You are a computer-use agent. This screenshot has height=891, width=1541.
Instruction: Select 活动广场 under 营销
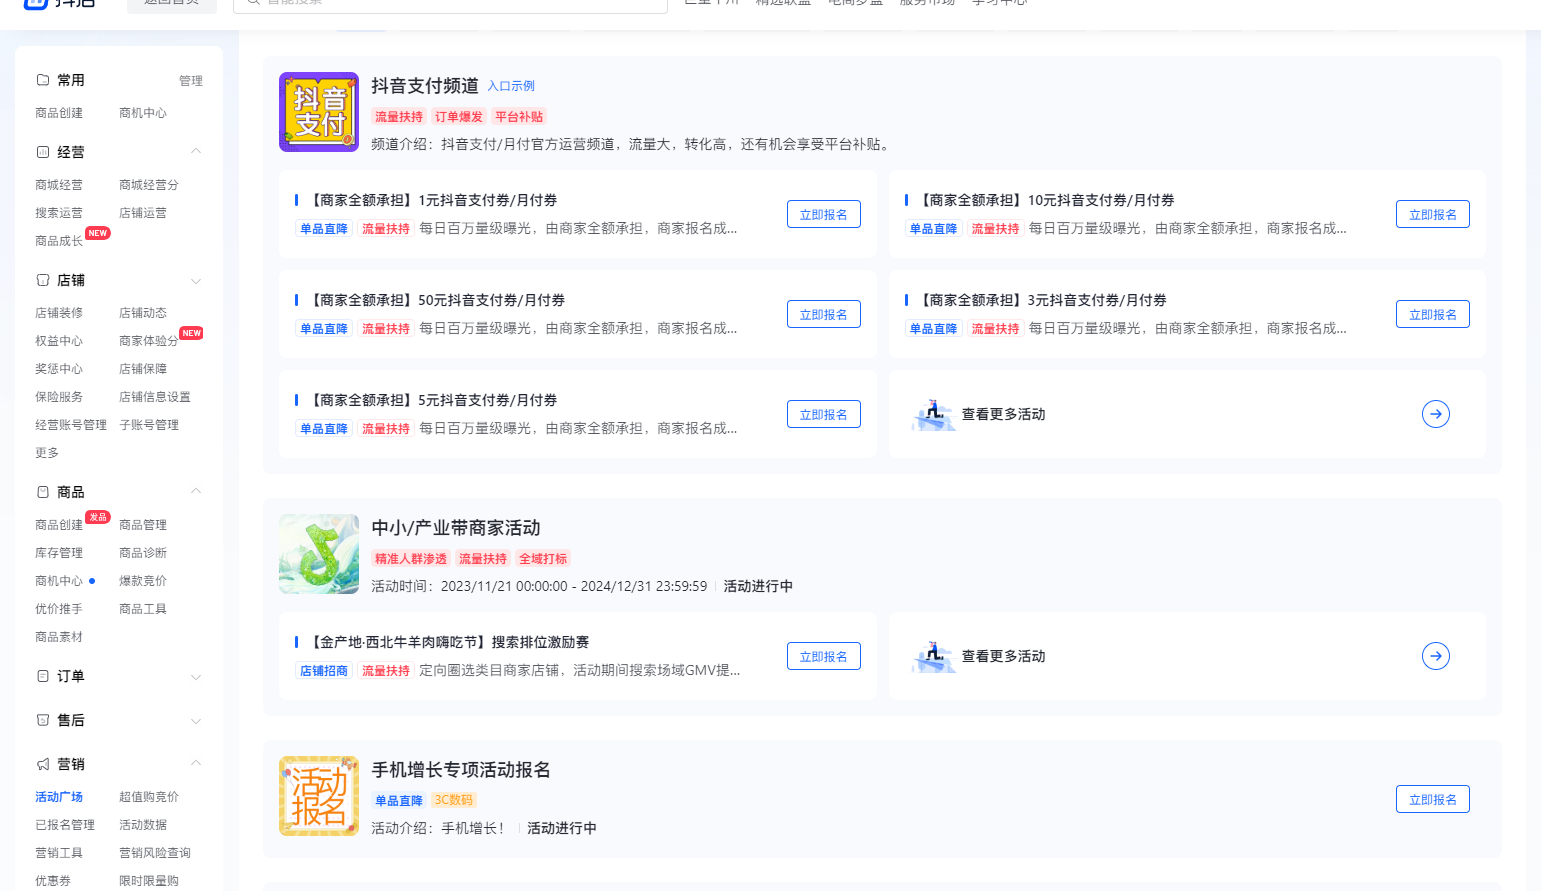pyautogui.click(x=59, y=797)
